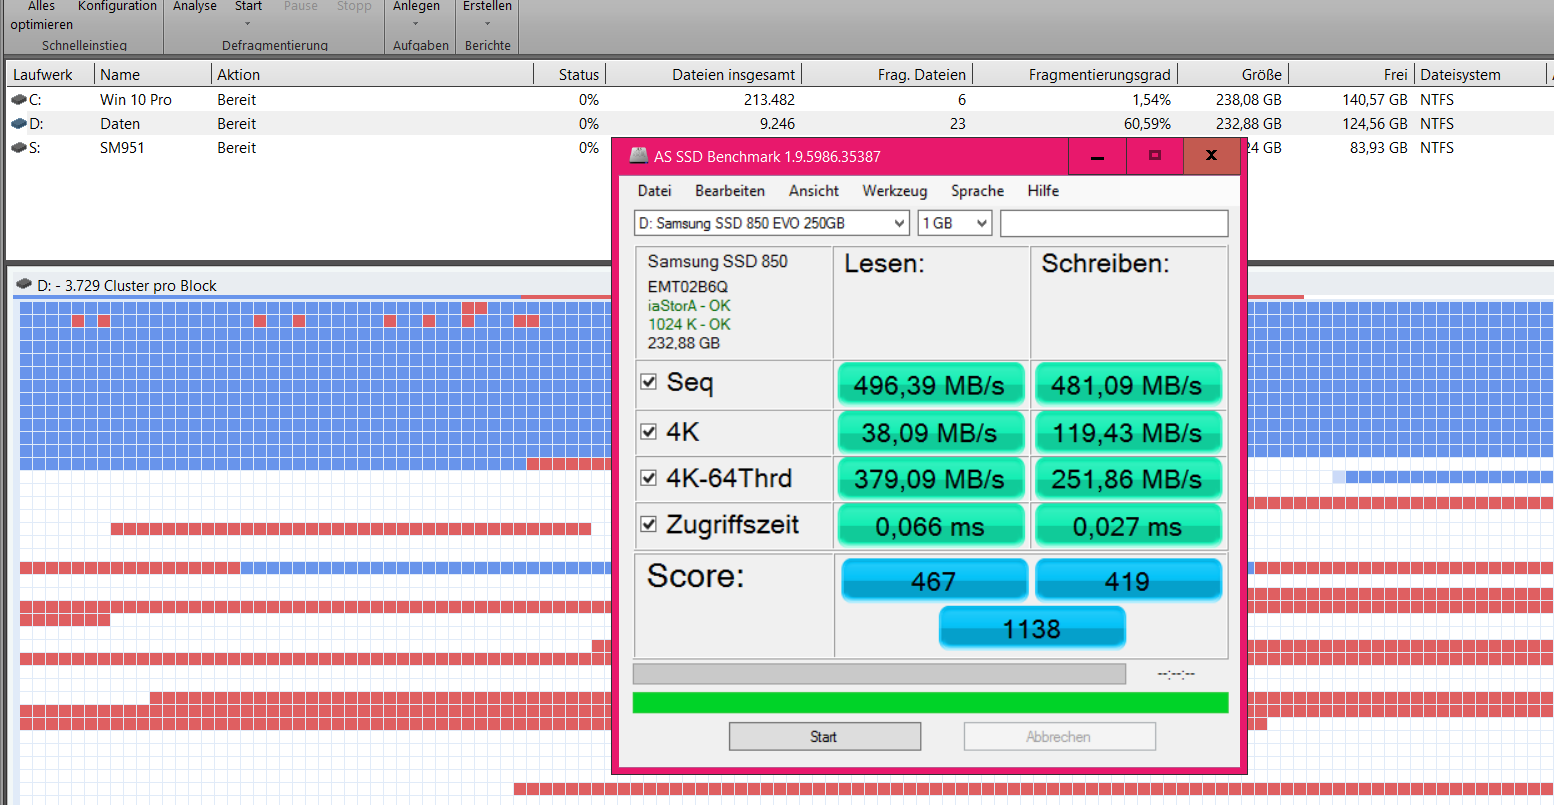
Task: Click the Pause button in the ribbon
Action: [x=300, y=7]
